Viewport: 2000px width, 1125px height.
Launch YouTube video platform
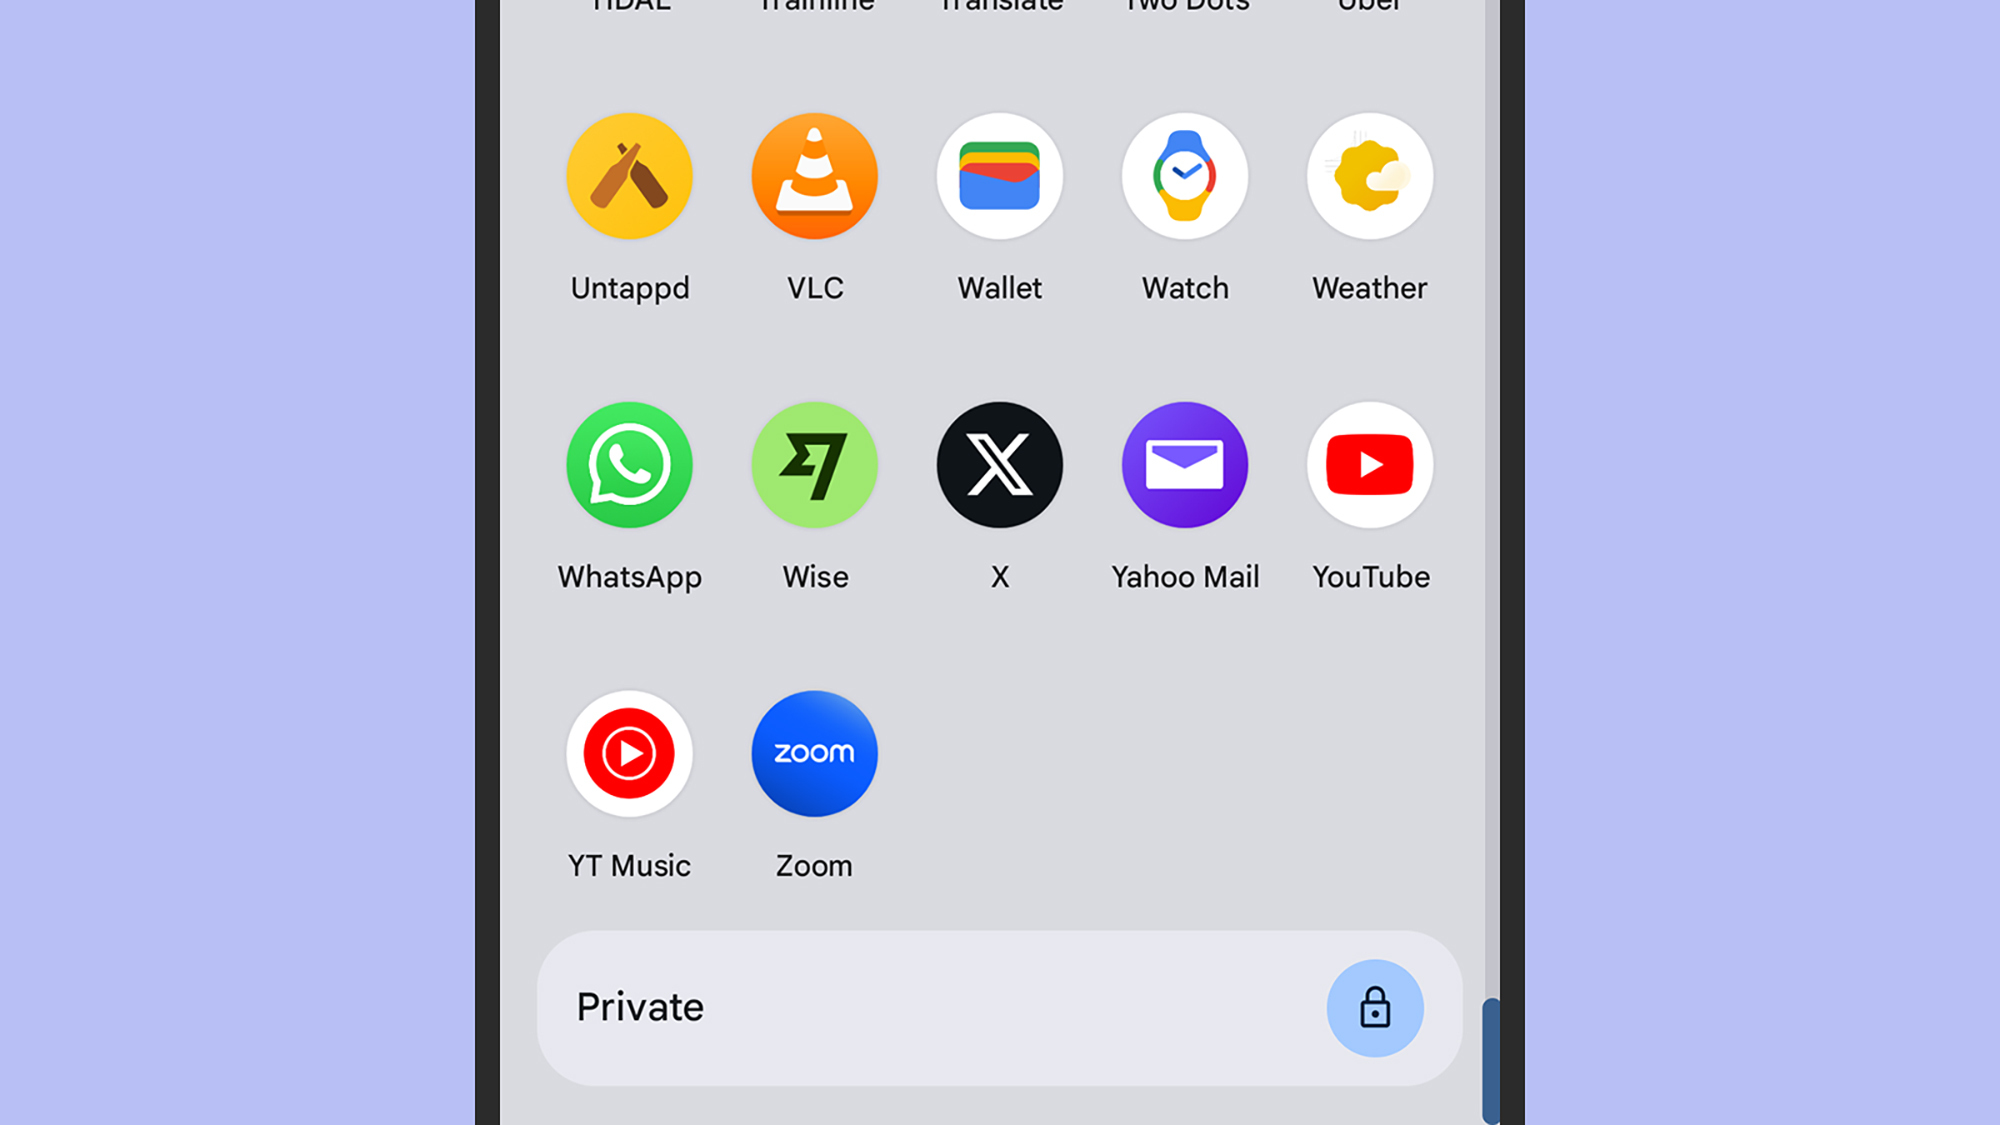[x=1370, y=464]
